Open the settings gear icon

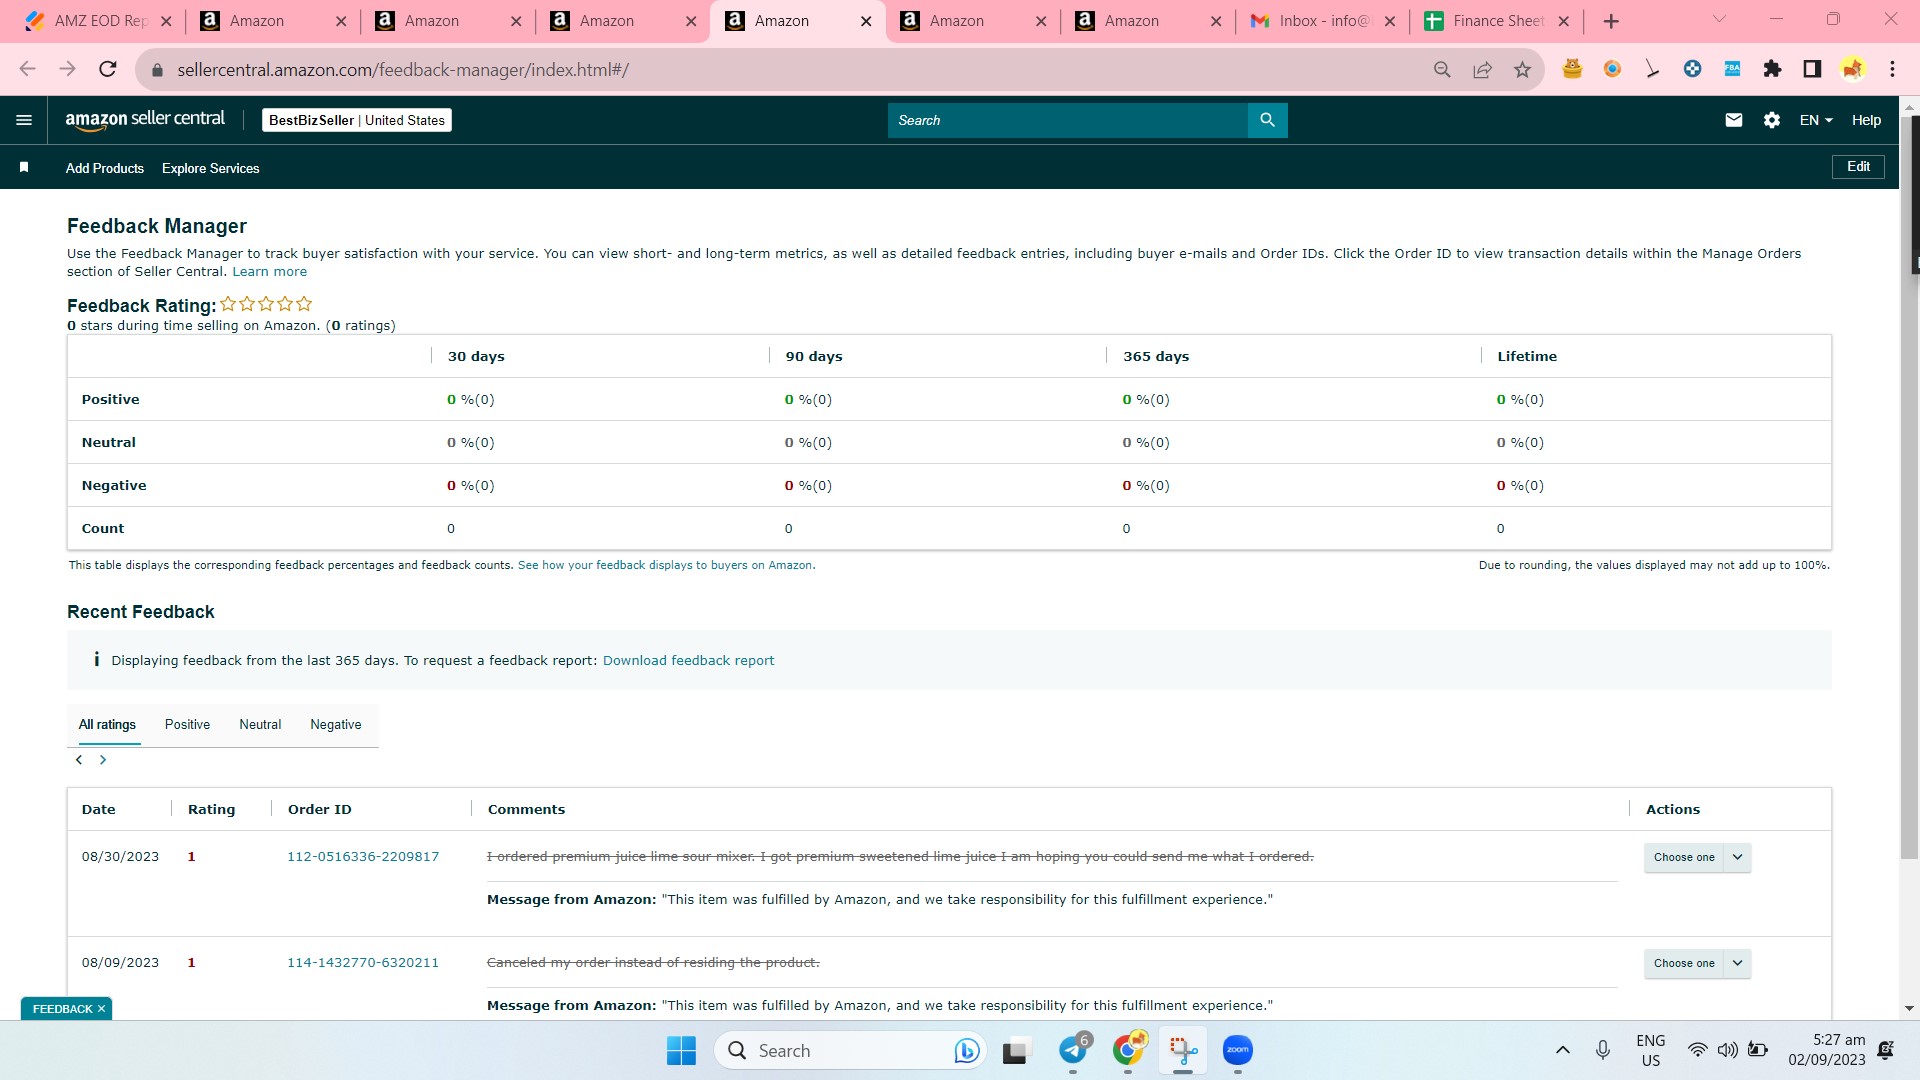1772,120
